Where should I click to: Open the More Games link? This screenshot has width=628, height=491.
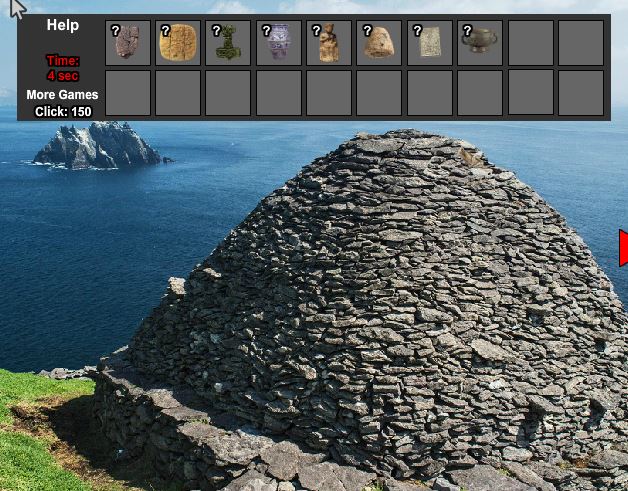coord(62,95)
